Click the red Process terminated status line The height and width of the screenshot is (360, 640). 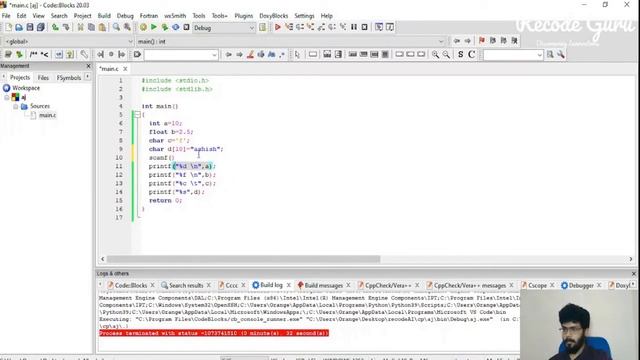pyautogui.click(x=214, y=333)
